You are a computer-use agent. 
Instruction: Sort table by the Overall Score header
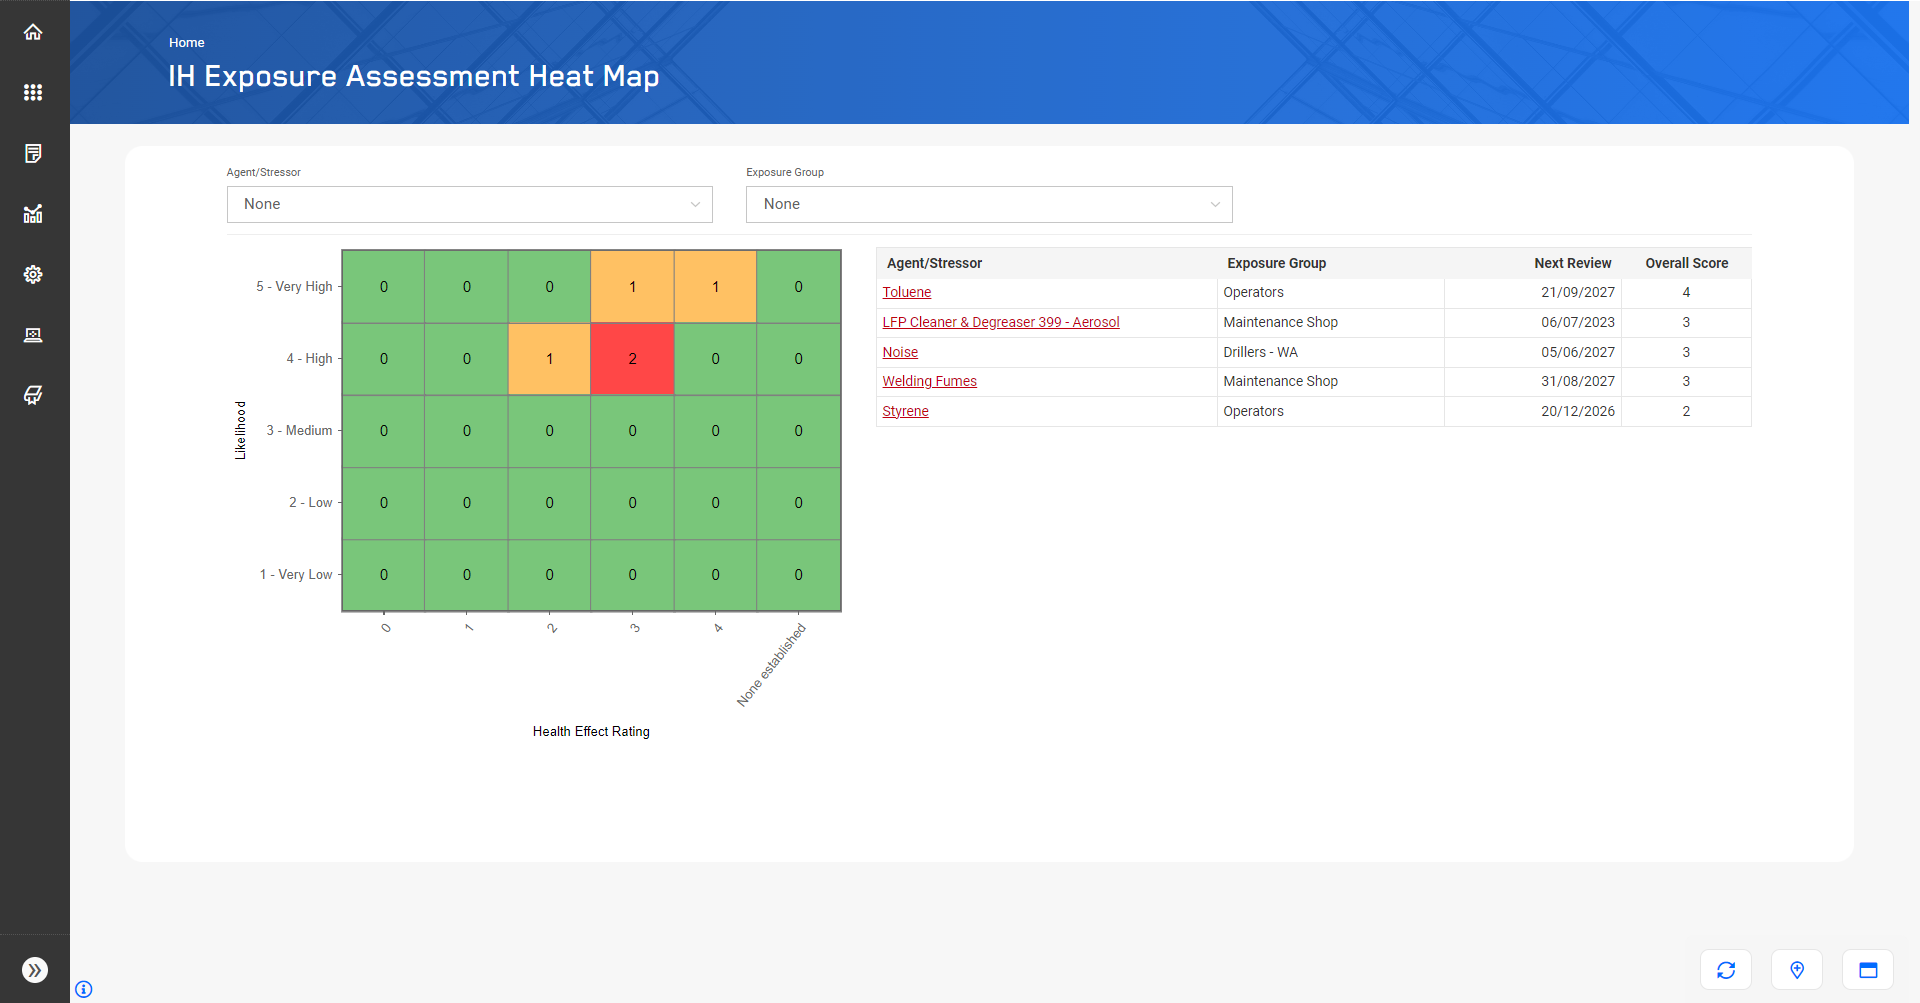(1686, 263)
